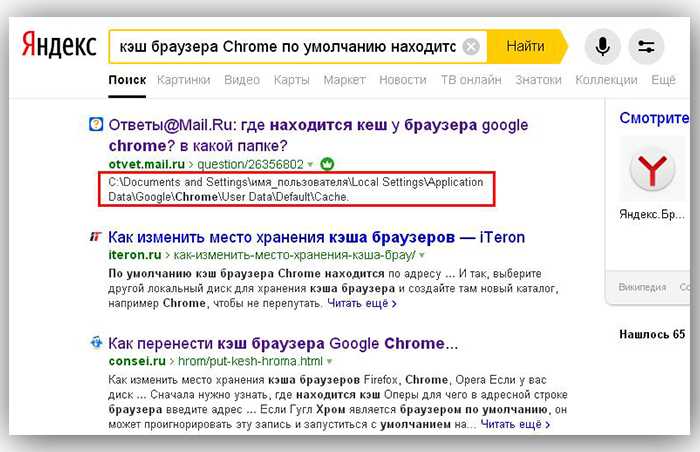Image resolution: width=700 pixels, height=452 pixels.
Task: Switch to the ТВ онлайн tab
Action: tap(471, 80)
